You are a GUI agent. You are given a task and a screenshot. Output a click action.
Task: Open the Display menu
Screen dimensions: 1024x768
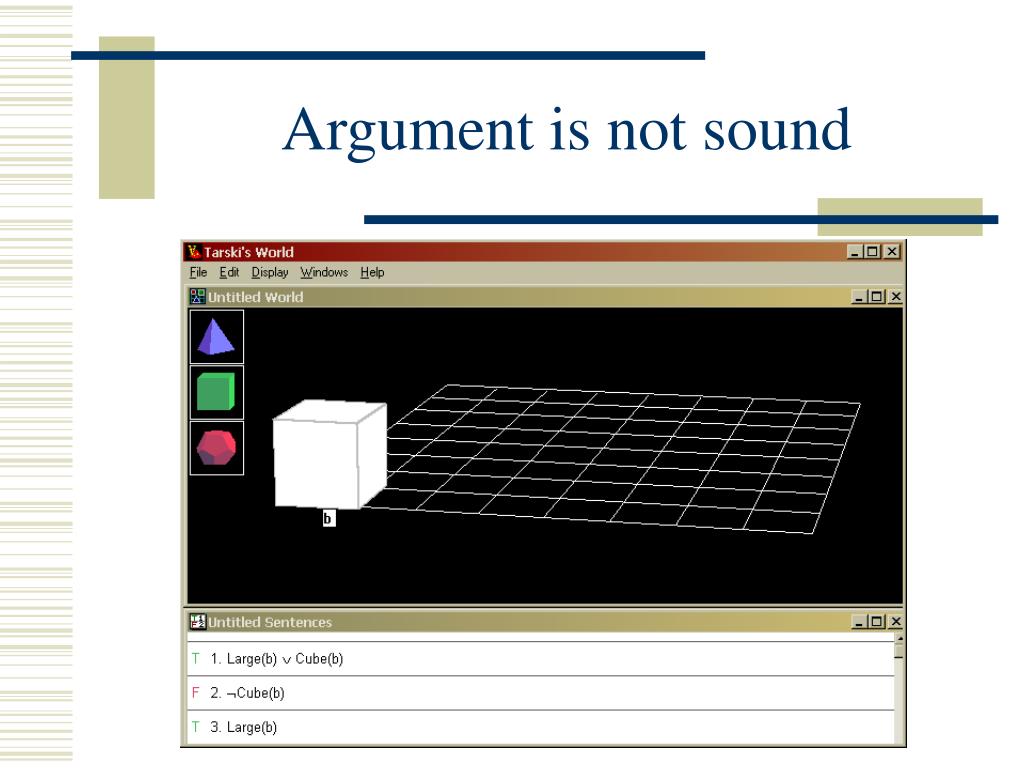(270, 272)
